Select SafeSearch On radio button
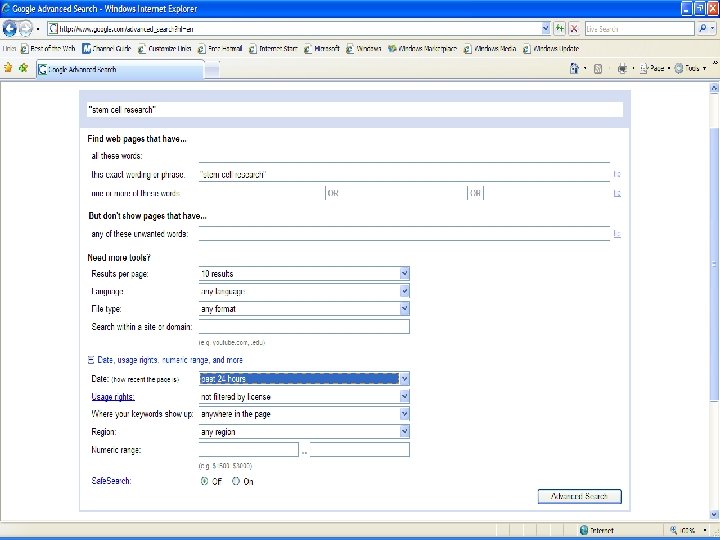The height and width of the screenshot is (540, 720). click(x=236, y=481)
